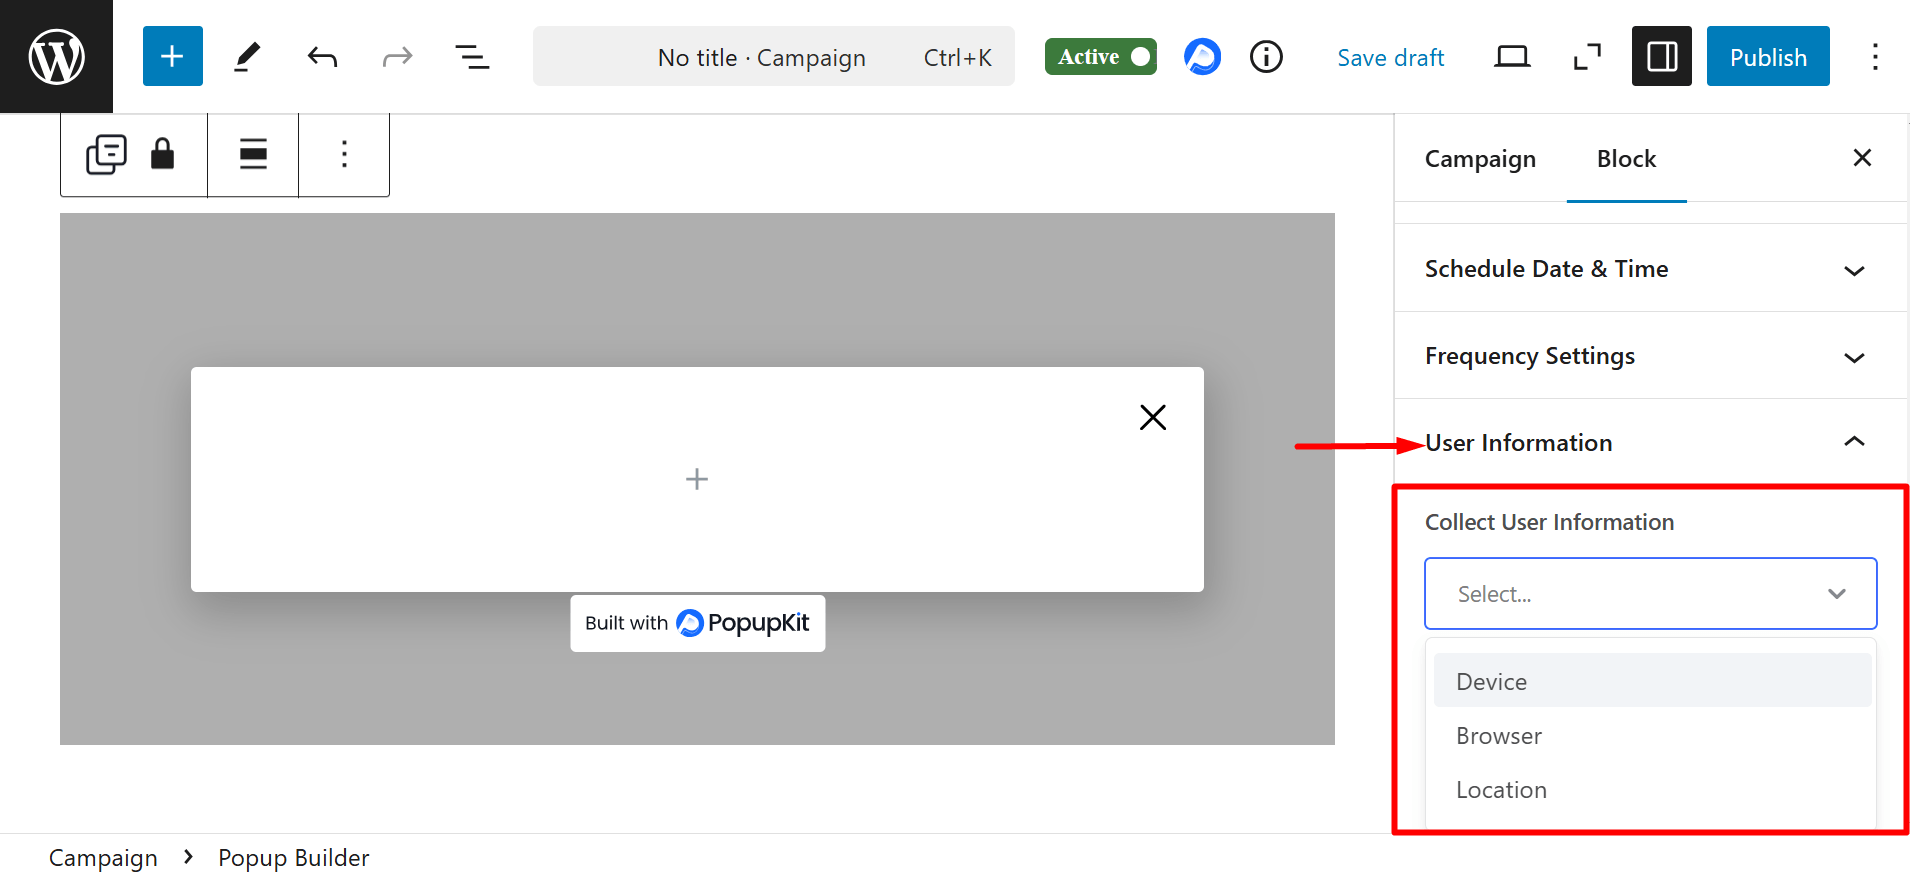Click the Publish button
Image resolution: width=1910 pixels, height=878 pixels.
1767,57
